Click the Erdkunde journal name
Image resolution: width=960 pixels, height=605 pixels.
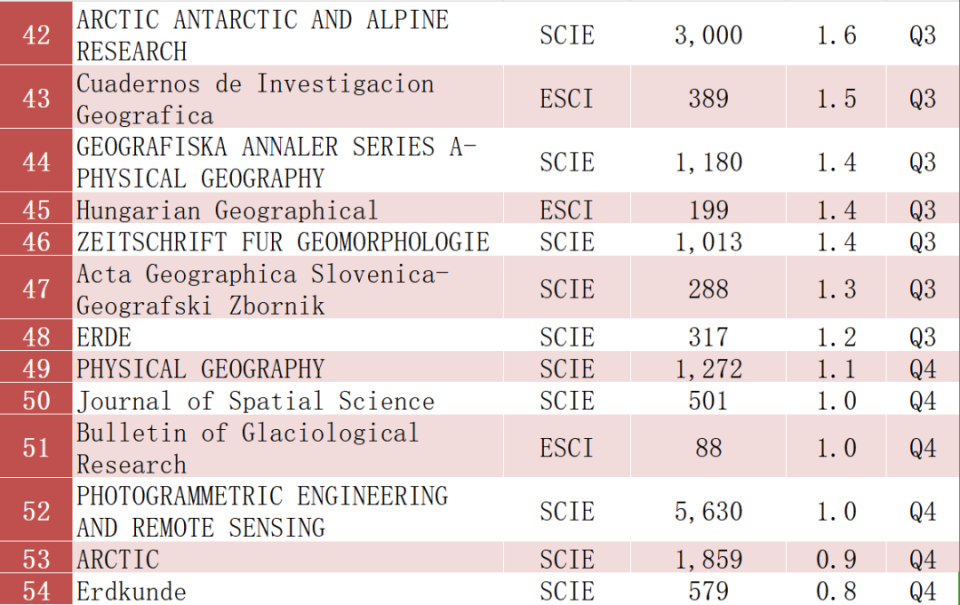(131, 591)
